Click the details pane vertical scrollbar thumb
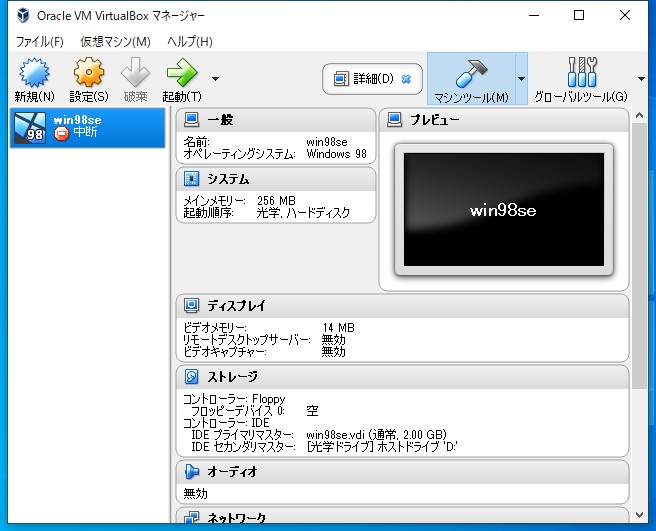 coord(639,256)
